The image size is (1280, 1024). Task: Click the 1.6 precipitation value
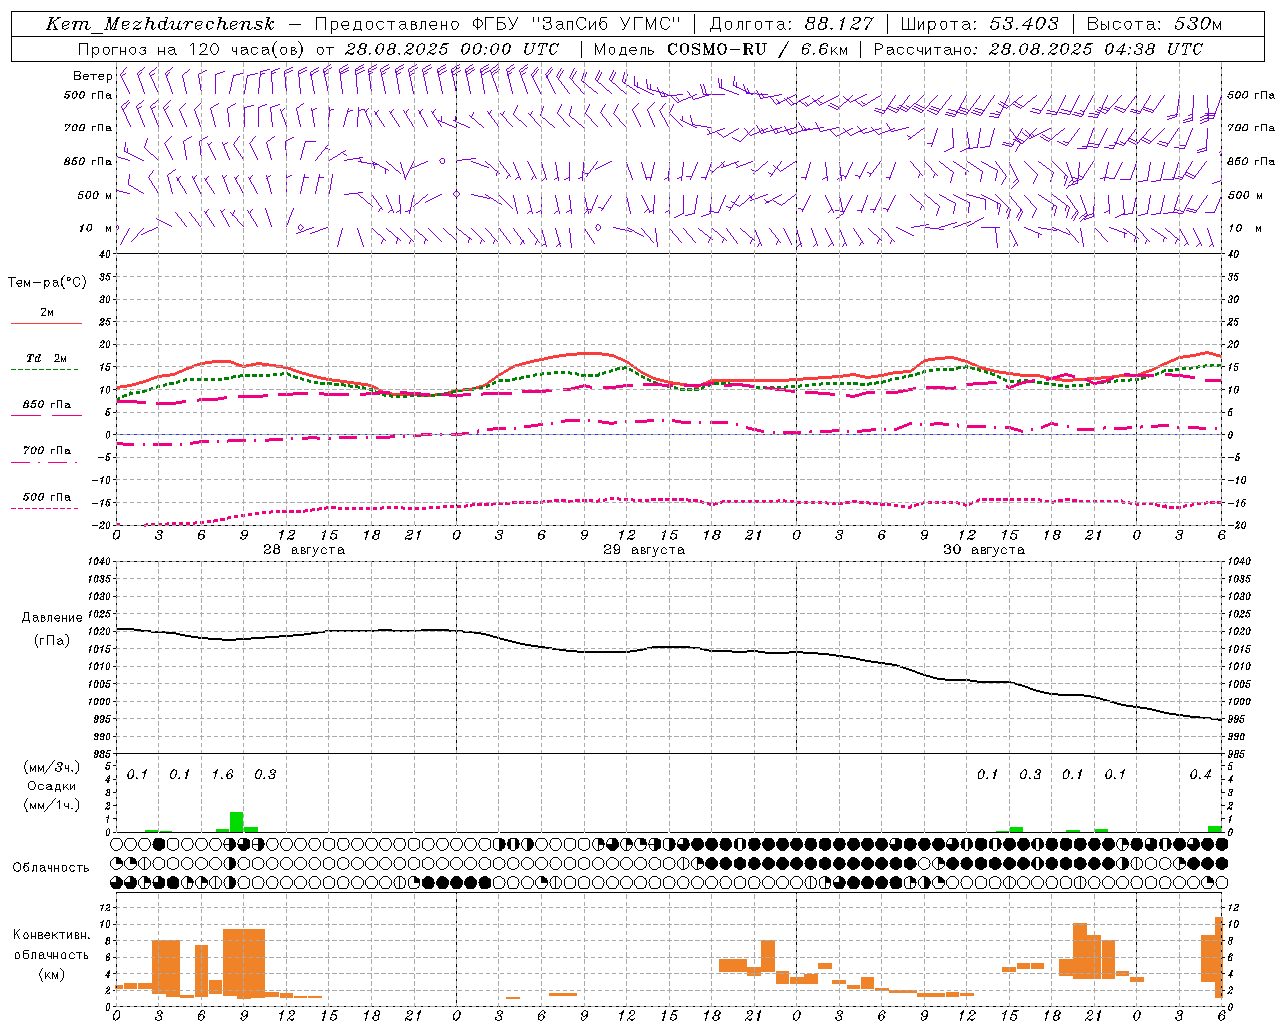(222, 775)
